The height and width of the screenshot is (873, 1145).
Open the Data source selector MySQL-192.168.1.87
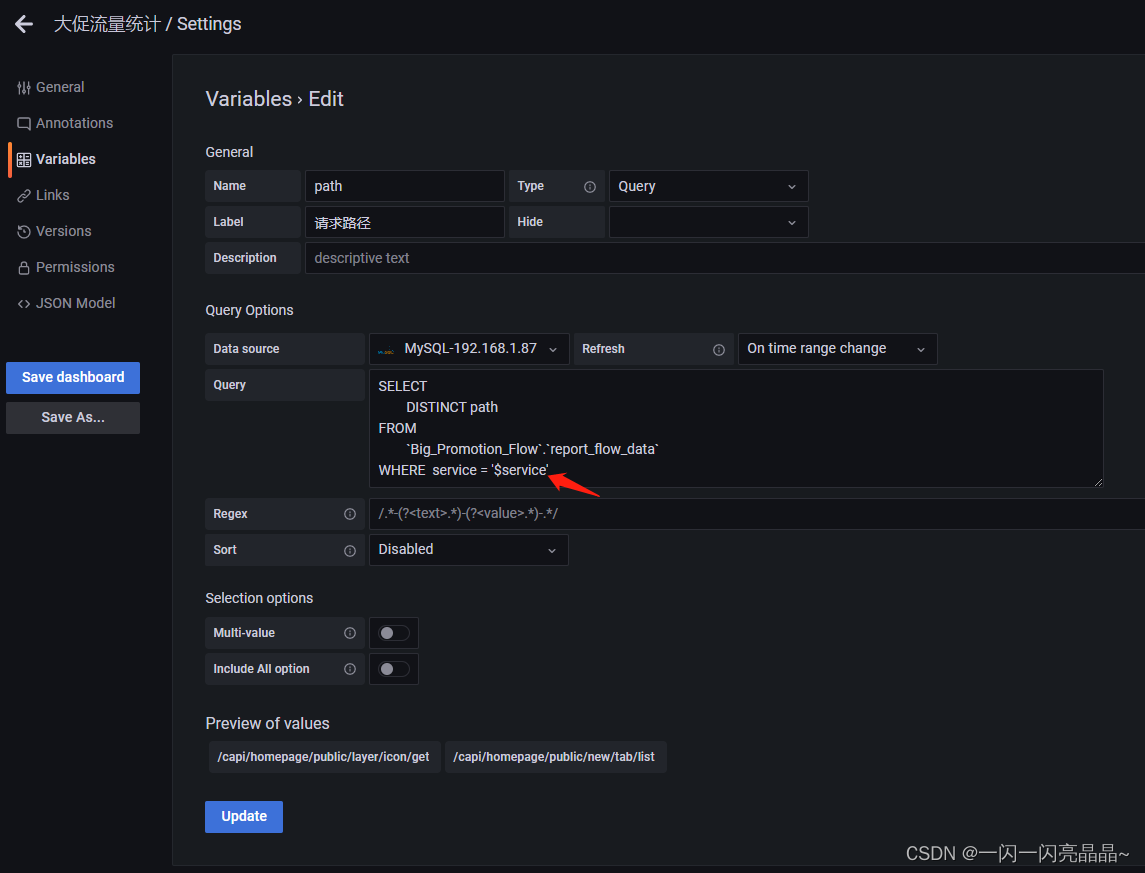tap(468, 349)
